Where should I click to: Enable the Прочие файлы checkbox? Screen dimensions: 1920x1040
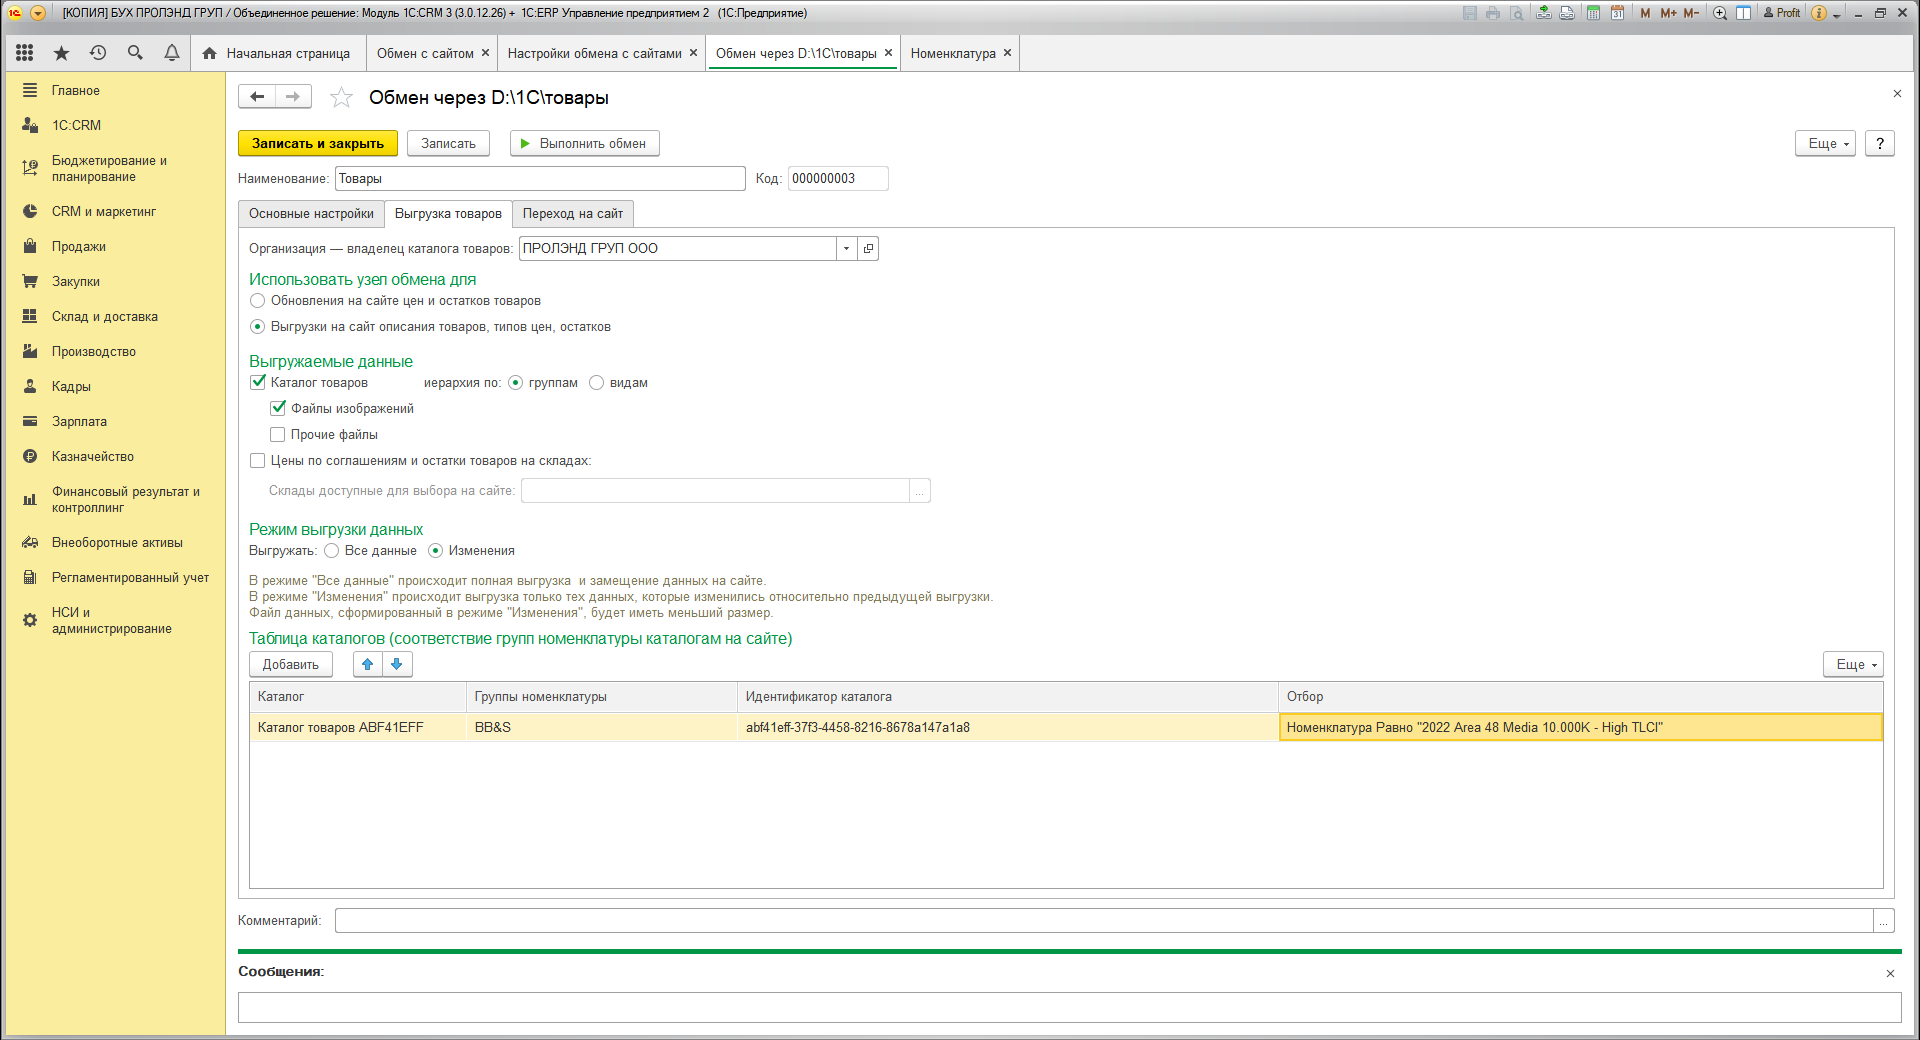click(x=278, y=435)
